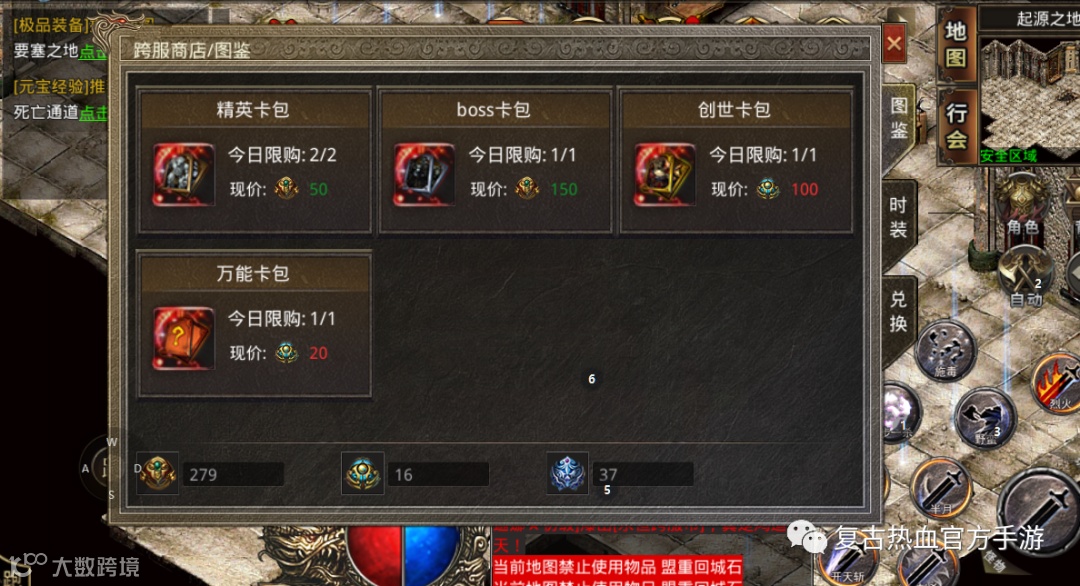Viewport: 1080px width, 586px height.
Task: Click the teal gem currency icon showing 16
Action: pos(362,473)
